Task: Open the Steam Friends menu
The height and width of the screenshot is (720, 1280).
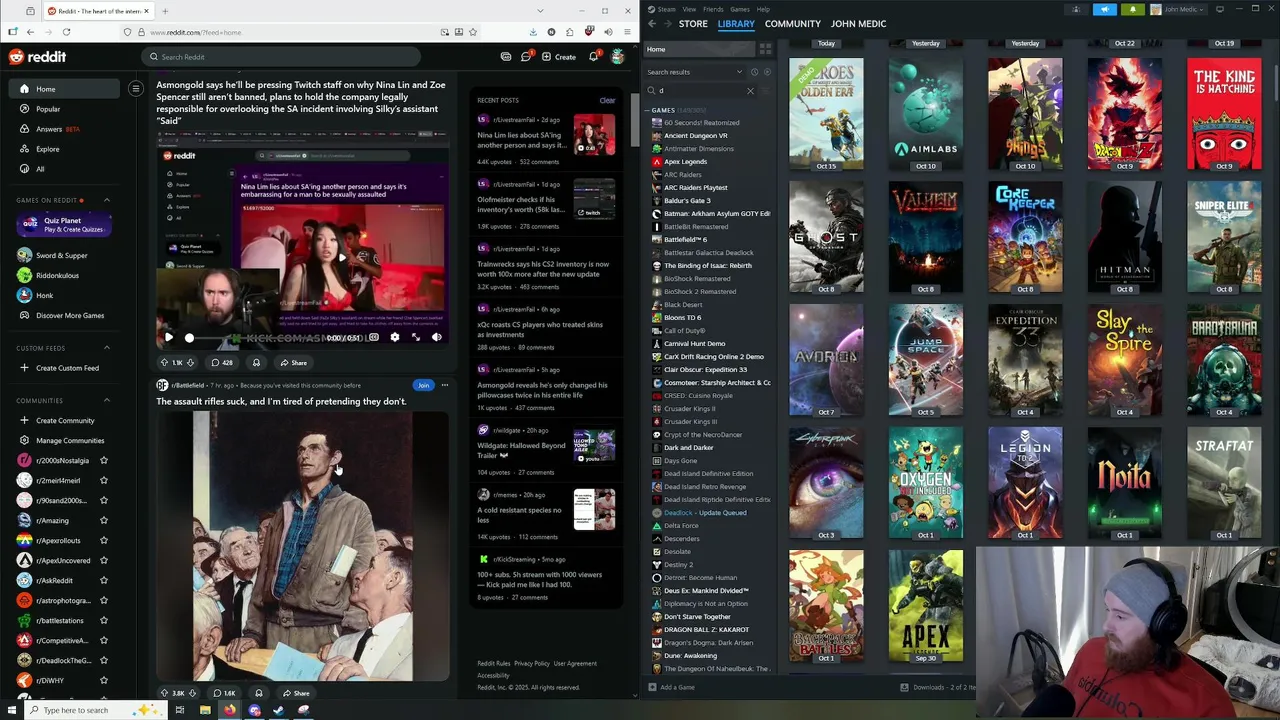Action: 713,9
